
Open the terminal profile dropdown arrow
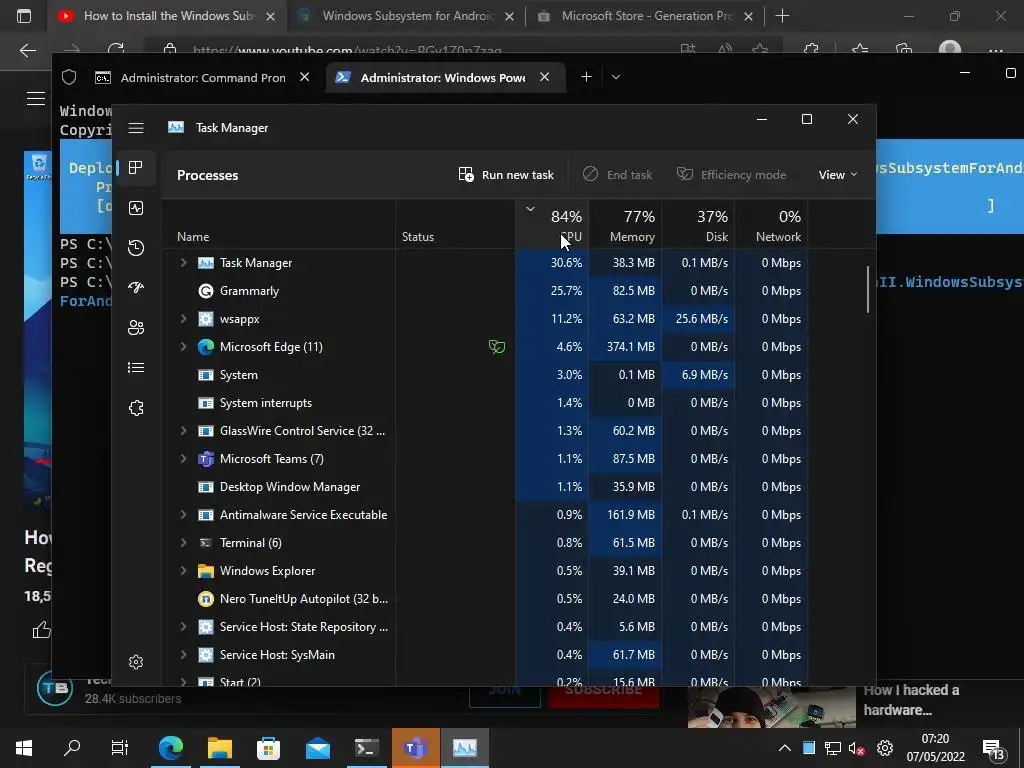[x=615, y=77]
